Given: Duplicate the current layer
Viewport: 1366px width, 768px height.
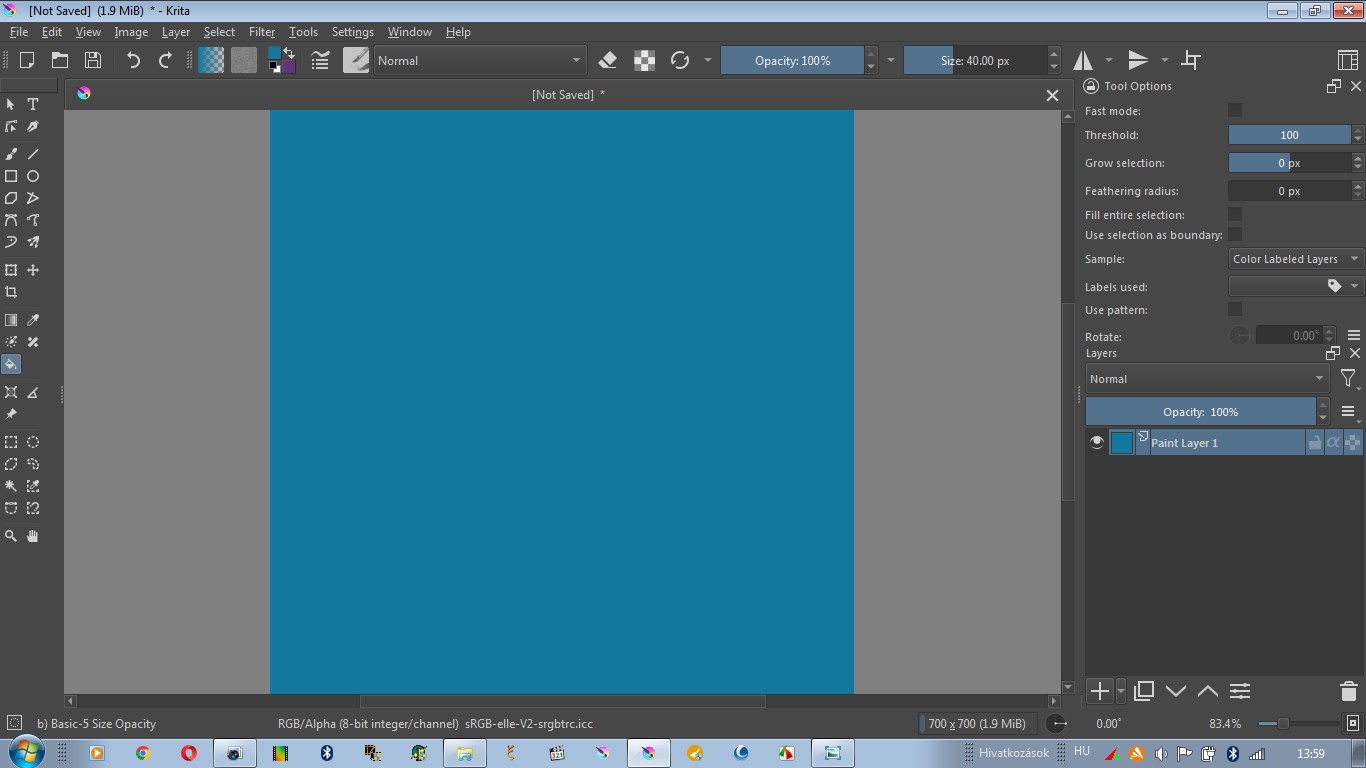Looking at the screenshot, I should (1144, 691).
